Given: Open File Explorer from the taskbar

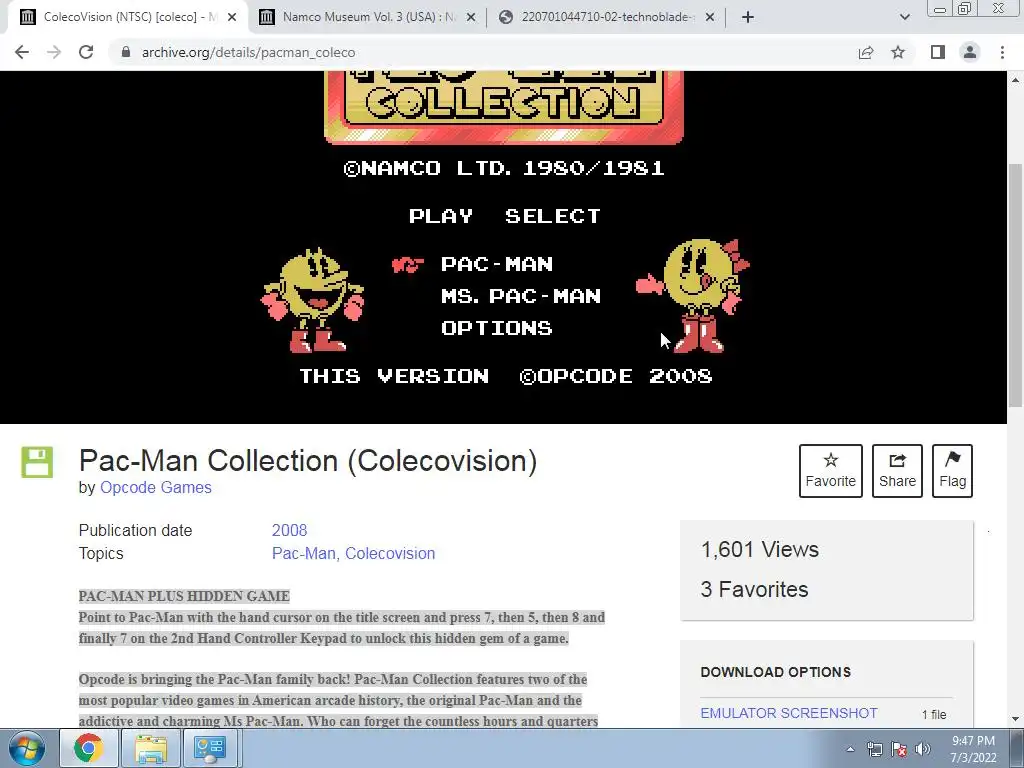Looking at the screenshot, I should click(x=151, y=748).
